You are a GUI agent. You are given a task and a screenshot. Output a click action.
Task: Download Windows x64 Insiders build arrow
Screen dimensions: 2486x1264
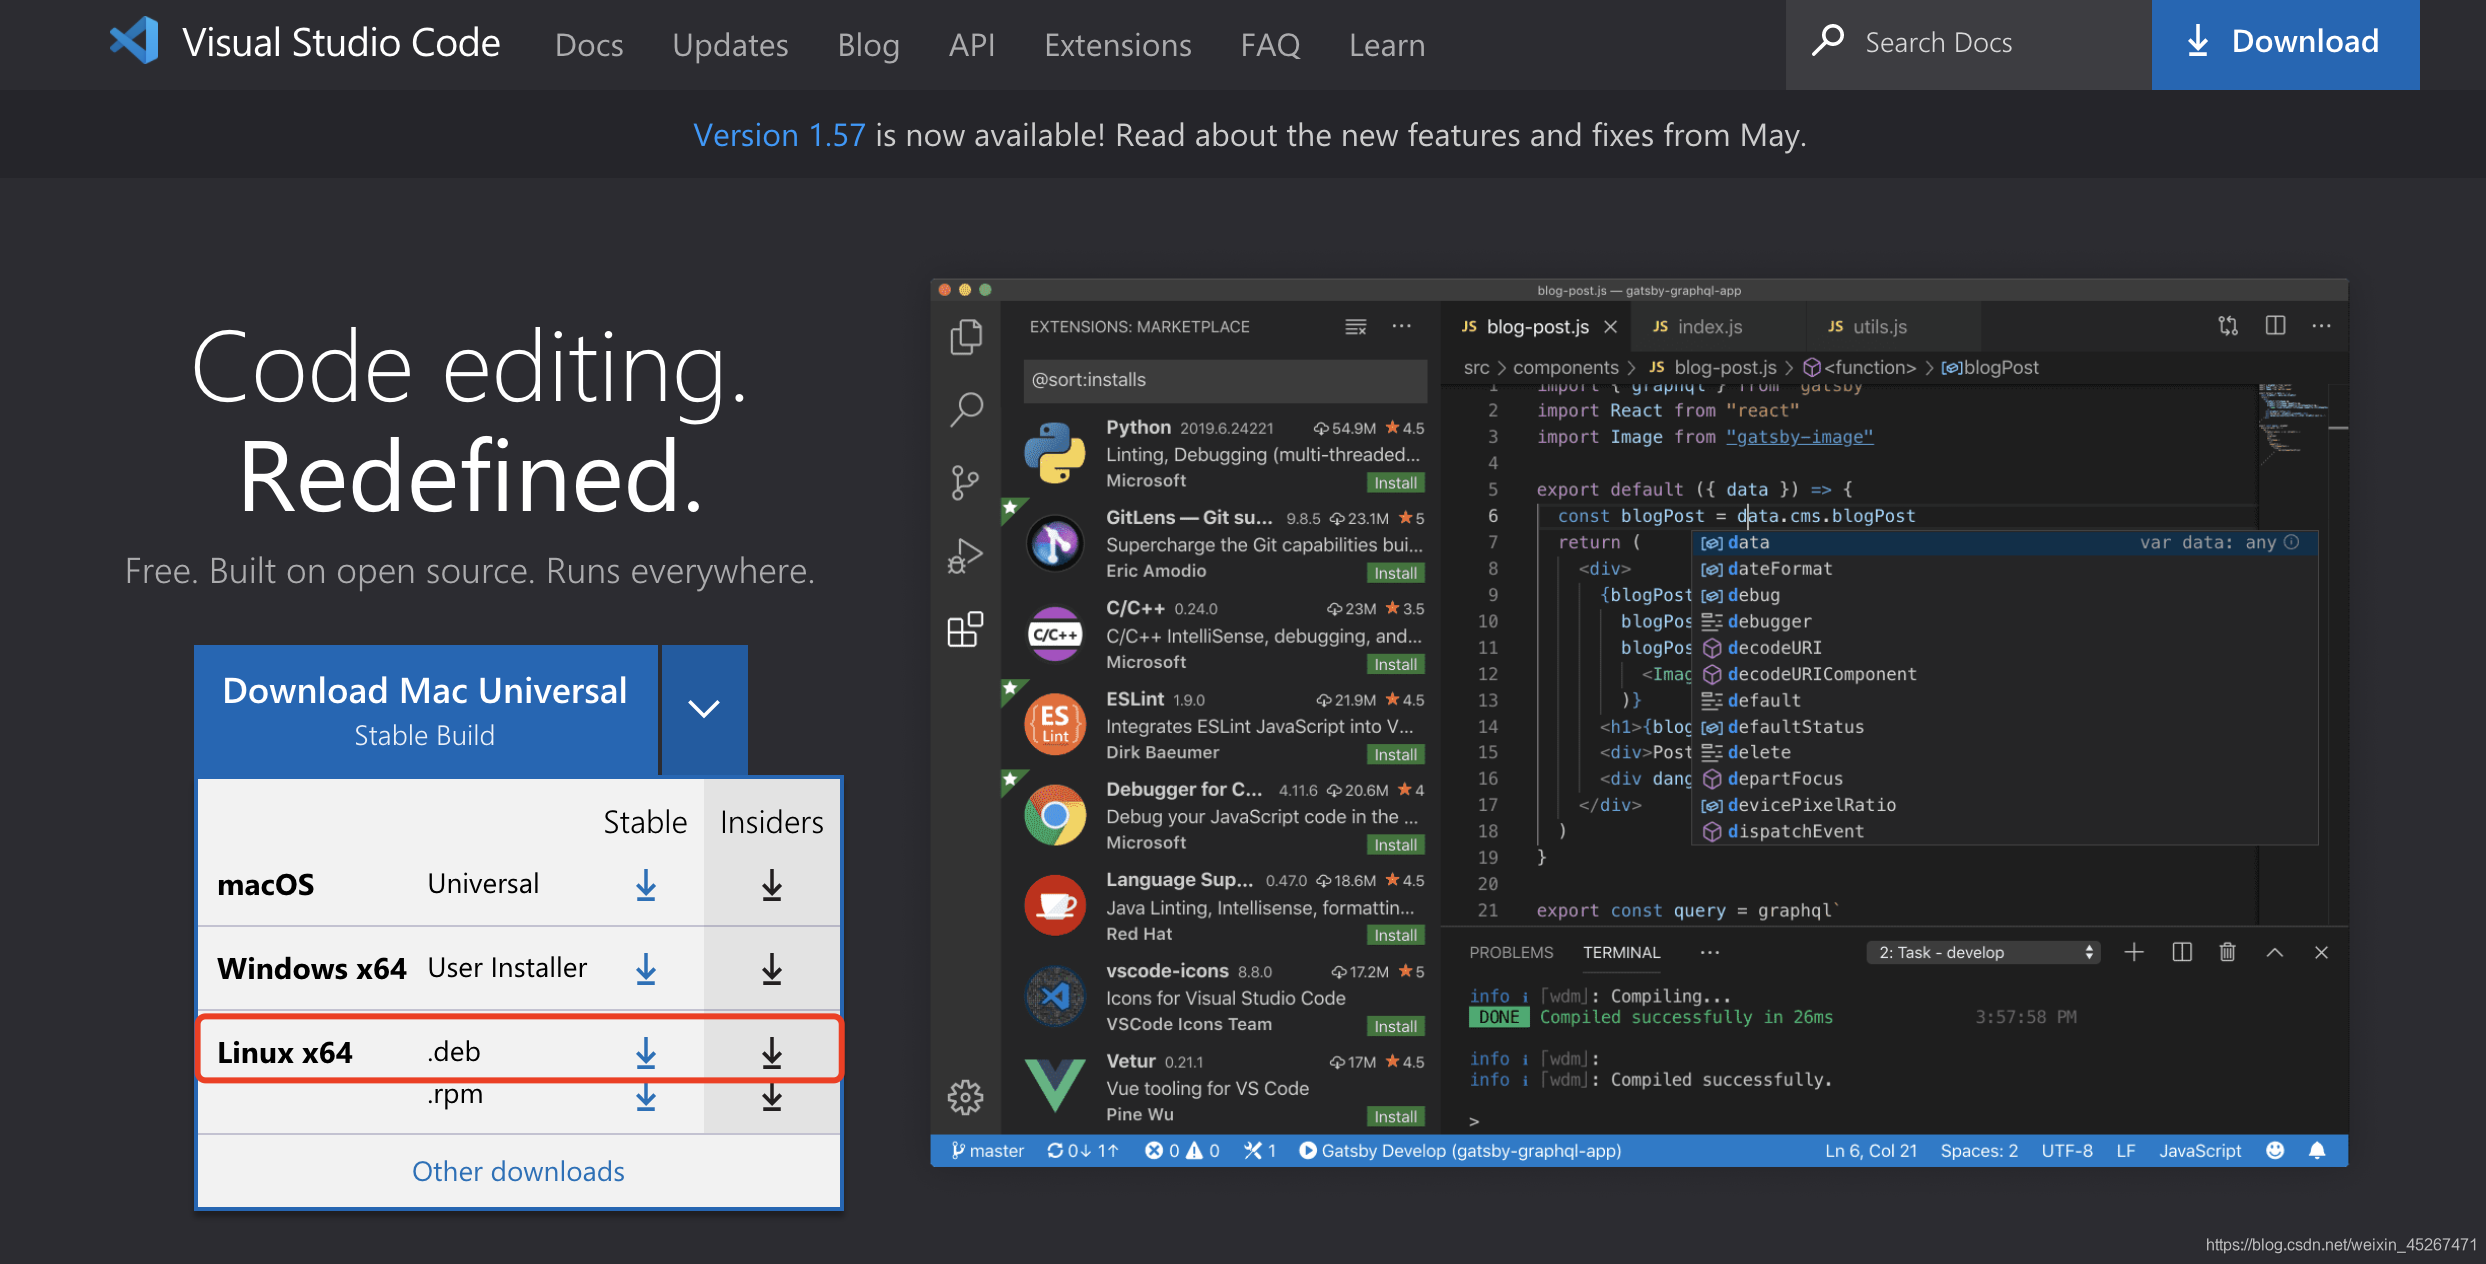pos(771,969)
